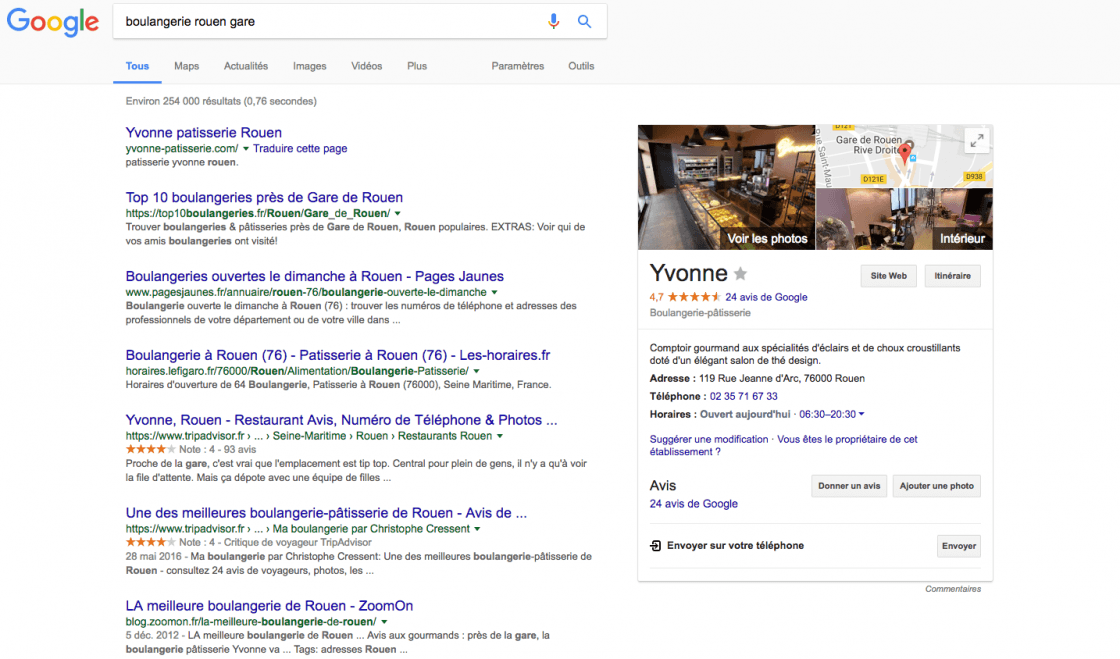
Task: Open Yvonne, Rouen Restaurant Avis TripAdvisor result
Action: point(341,420)
